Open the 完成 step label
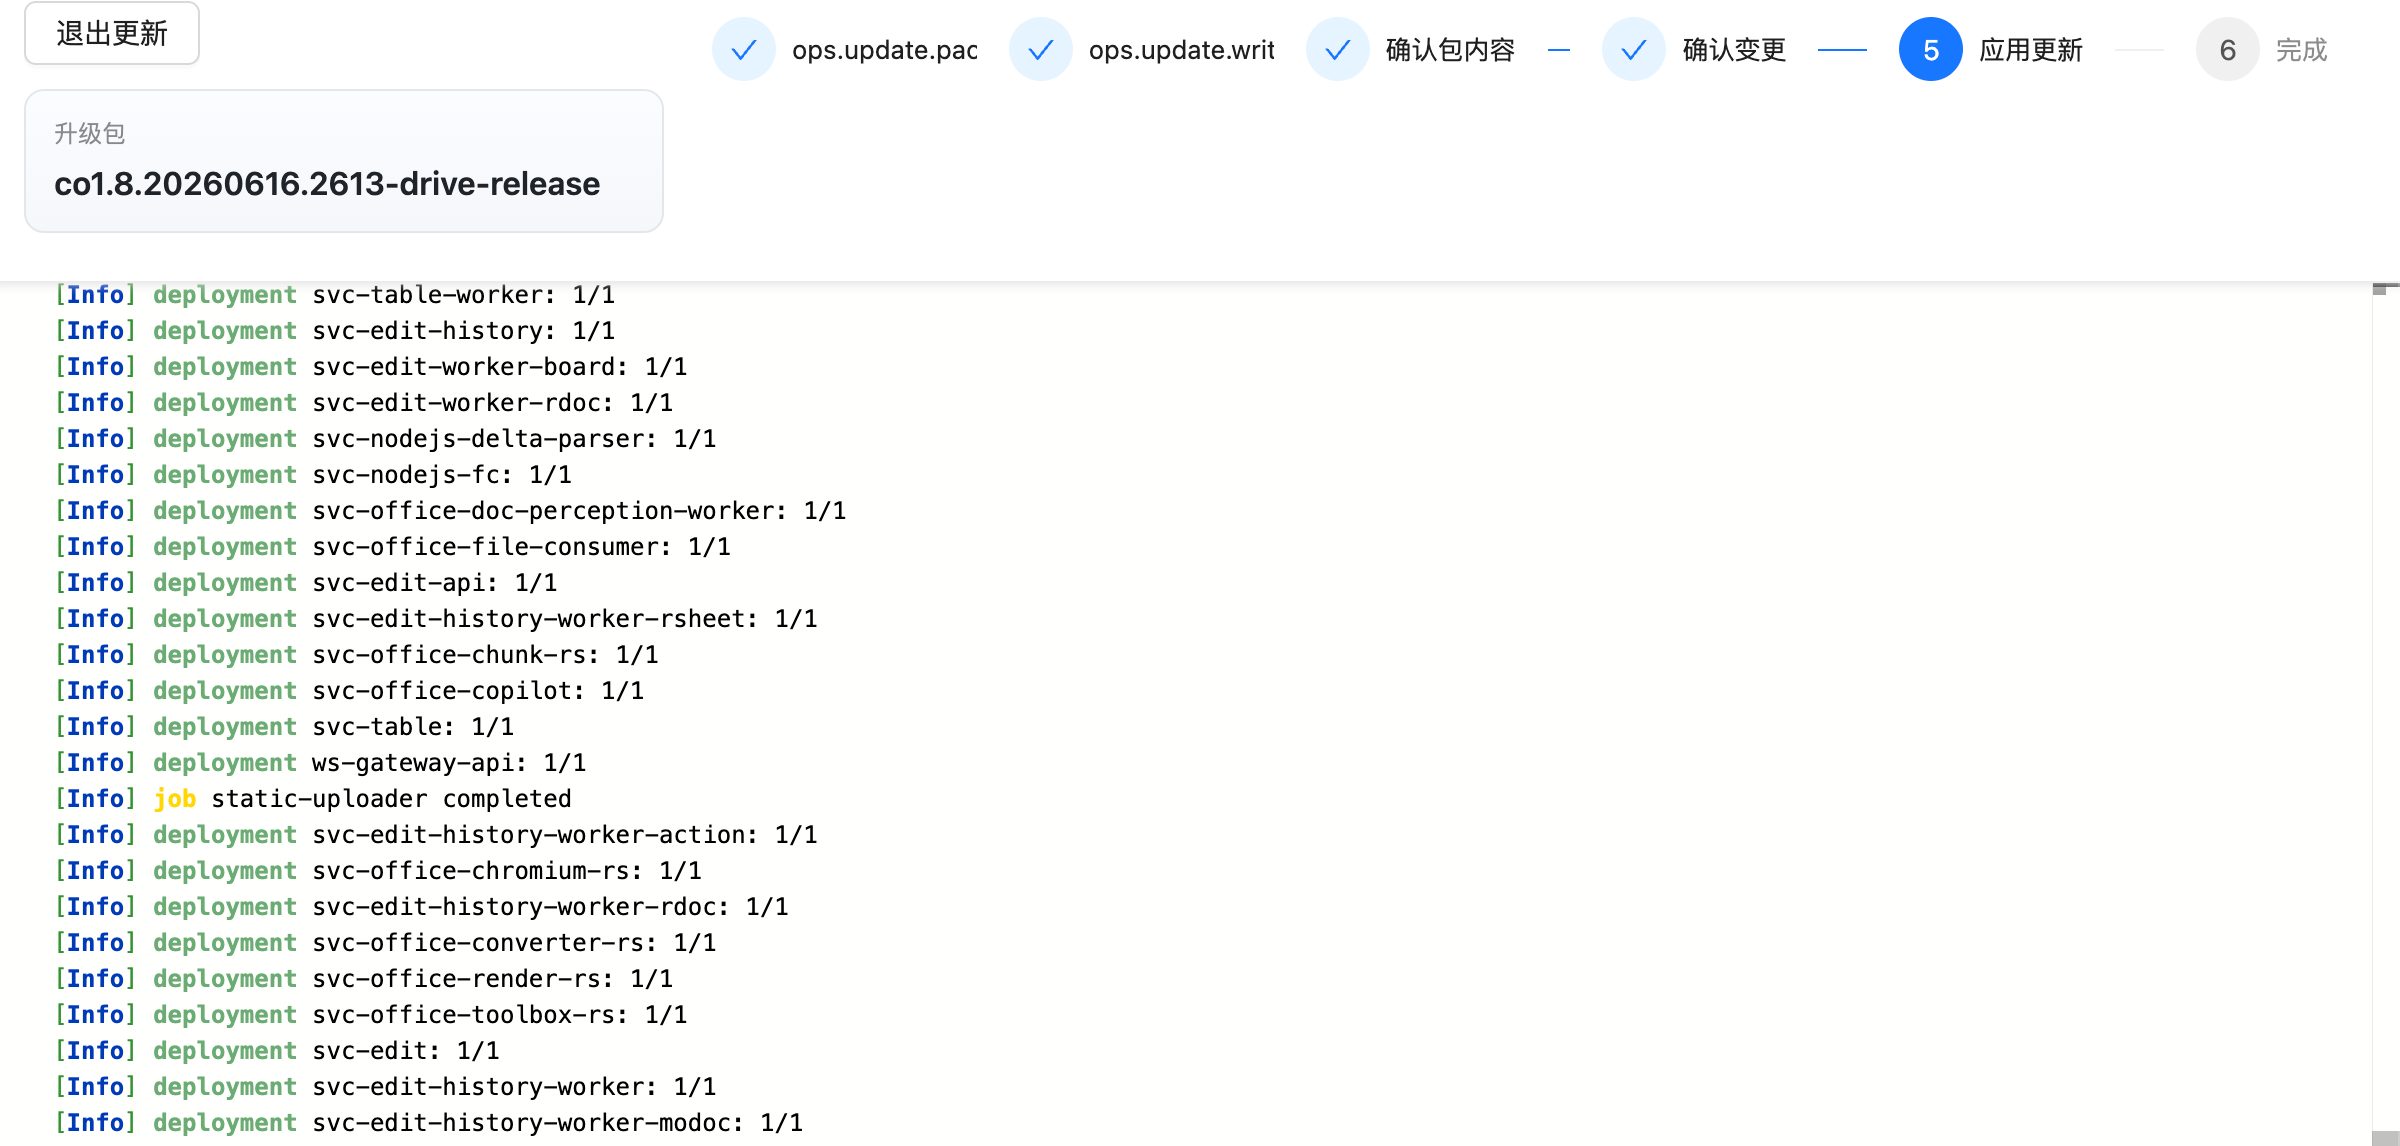Screen dimensions: 2400x1146 tap(2302, 50)
